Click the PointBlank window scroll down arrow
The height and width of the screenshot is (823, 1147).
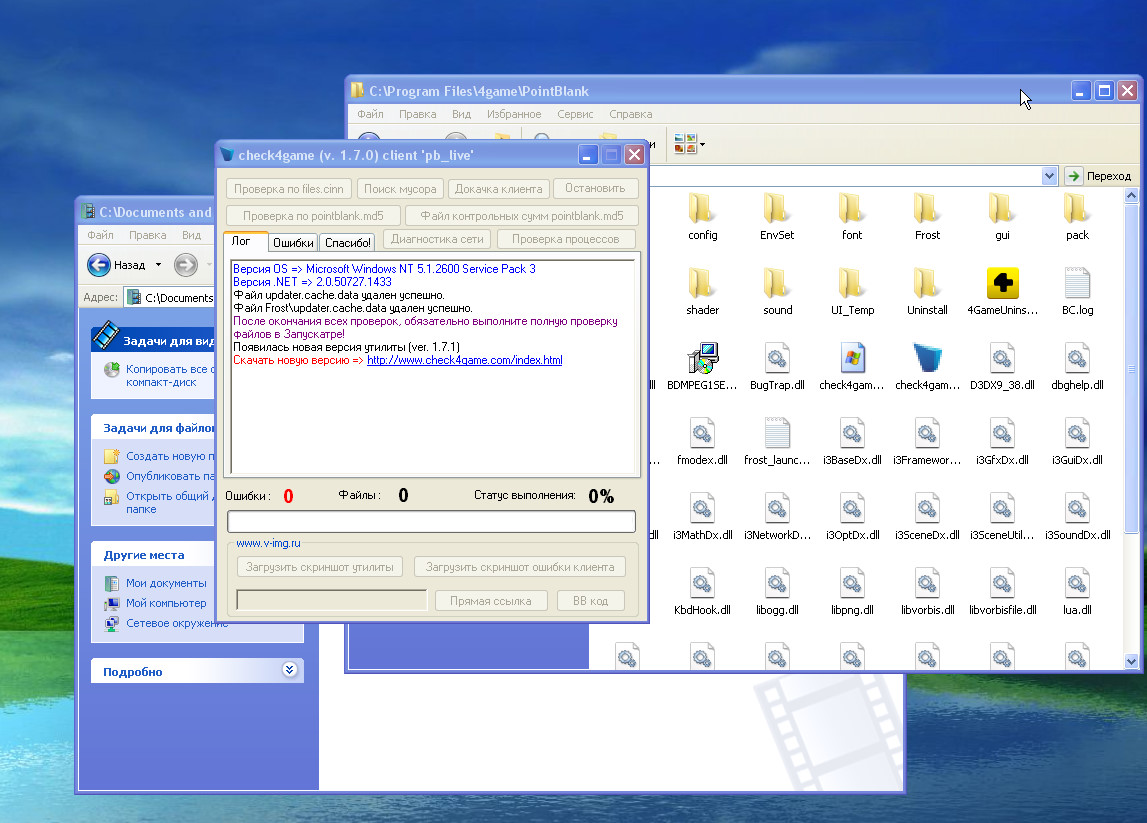pyautogui.click(x=1131, y=661)
